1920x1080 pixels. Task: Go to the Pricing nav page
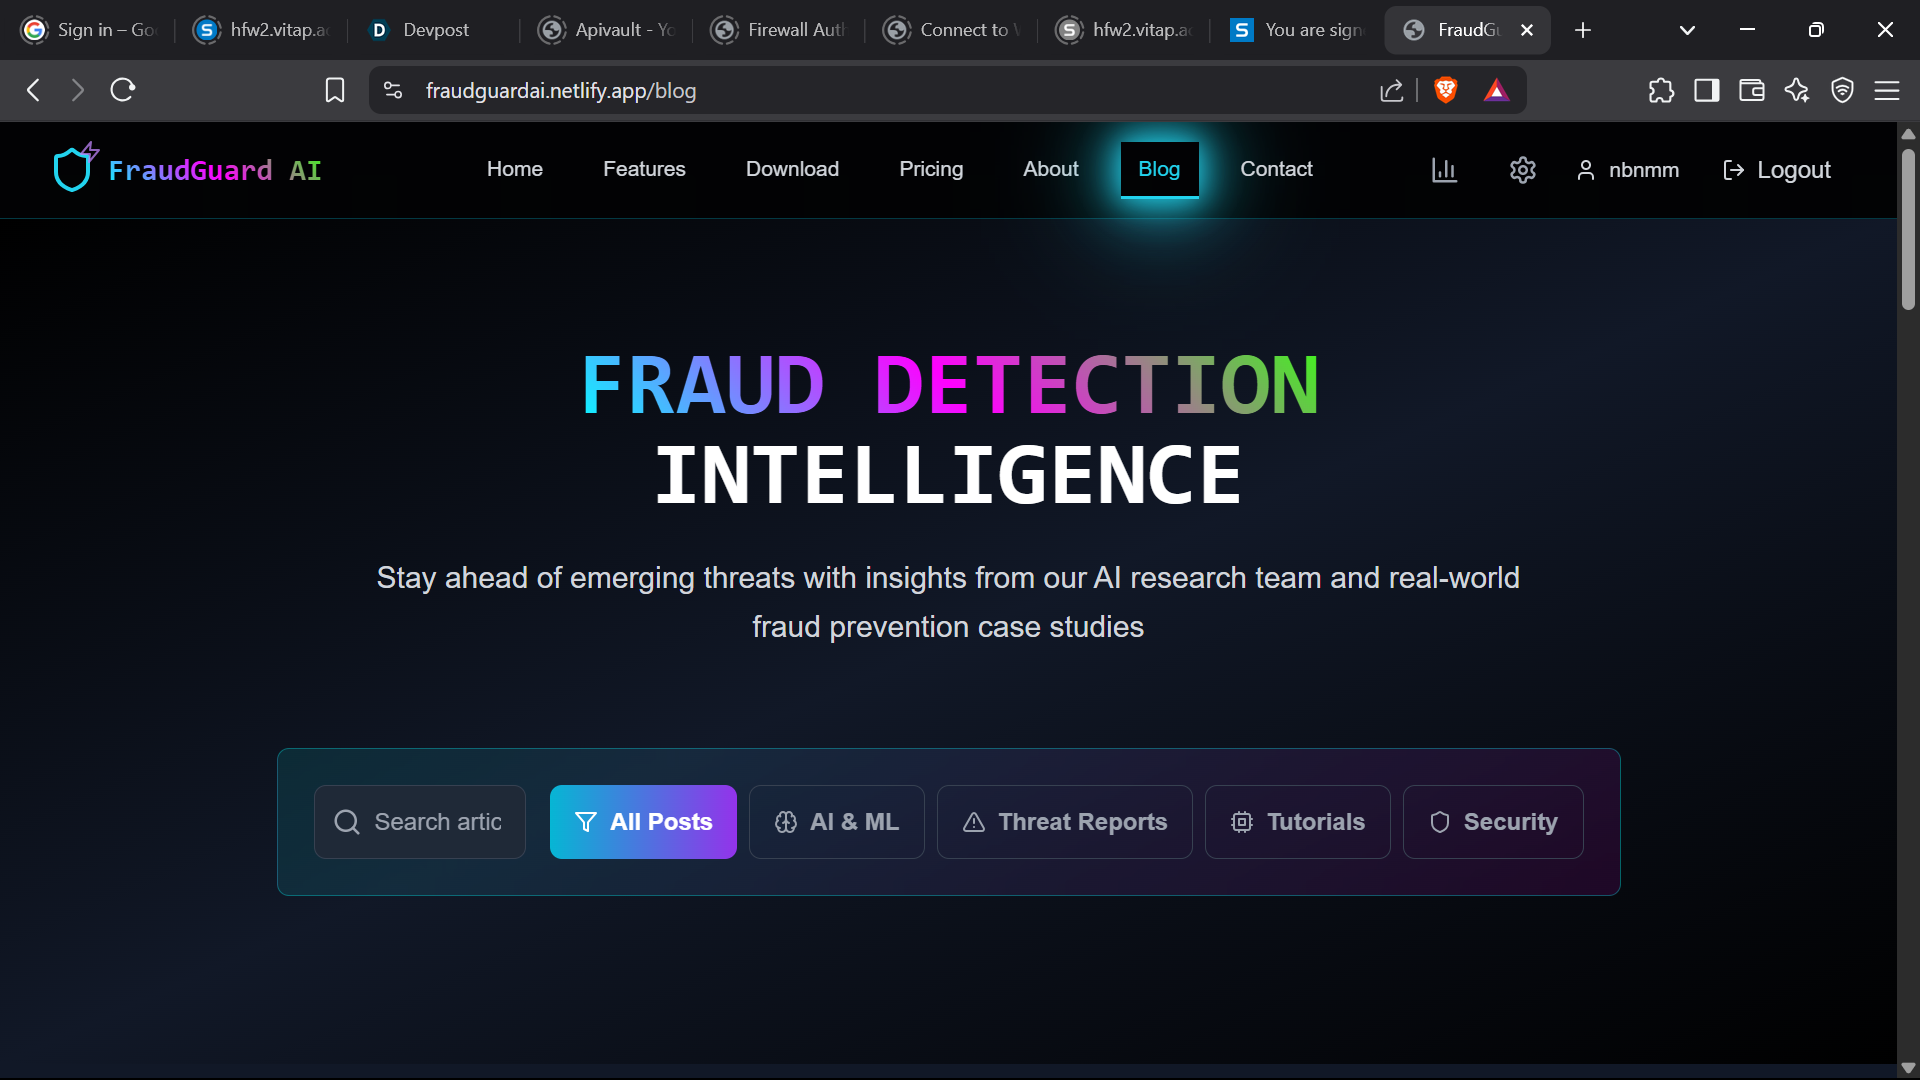click(x=930, y=169)
